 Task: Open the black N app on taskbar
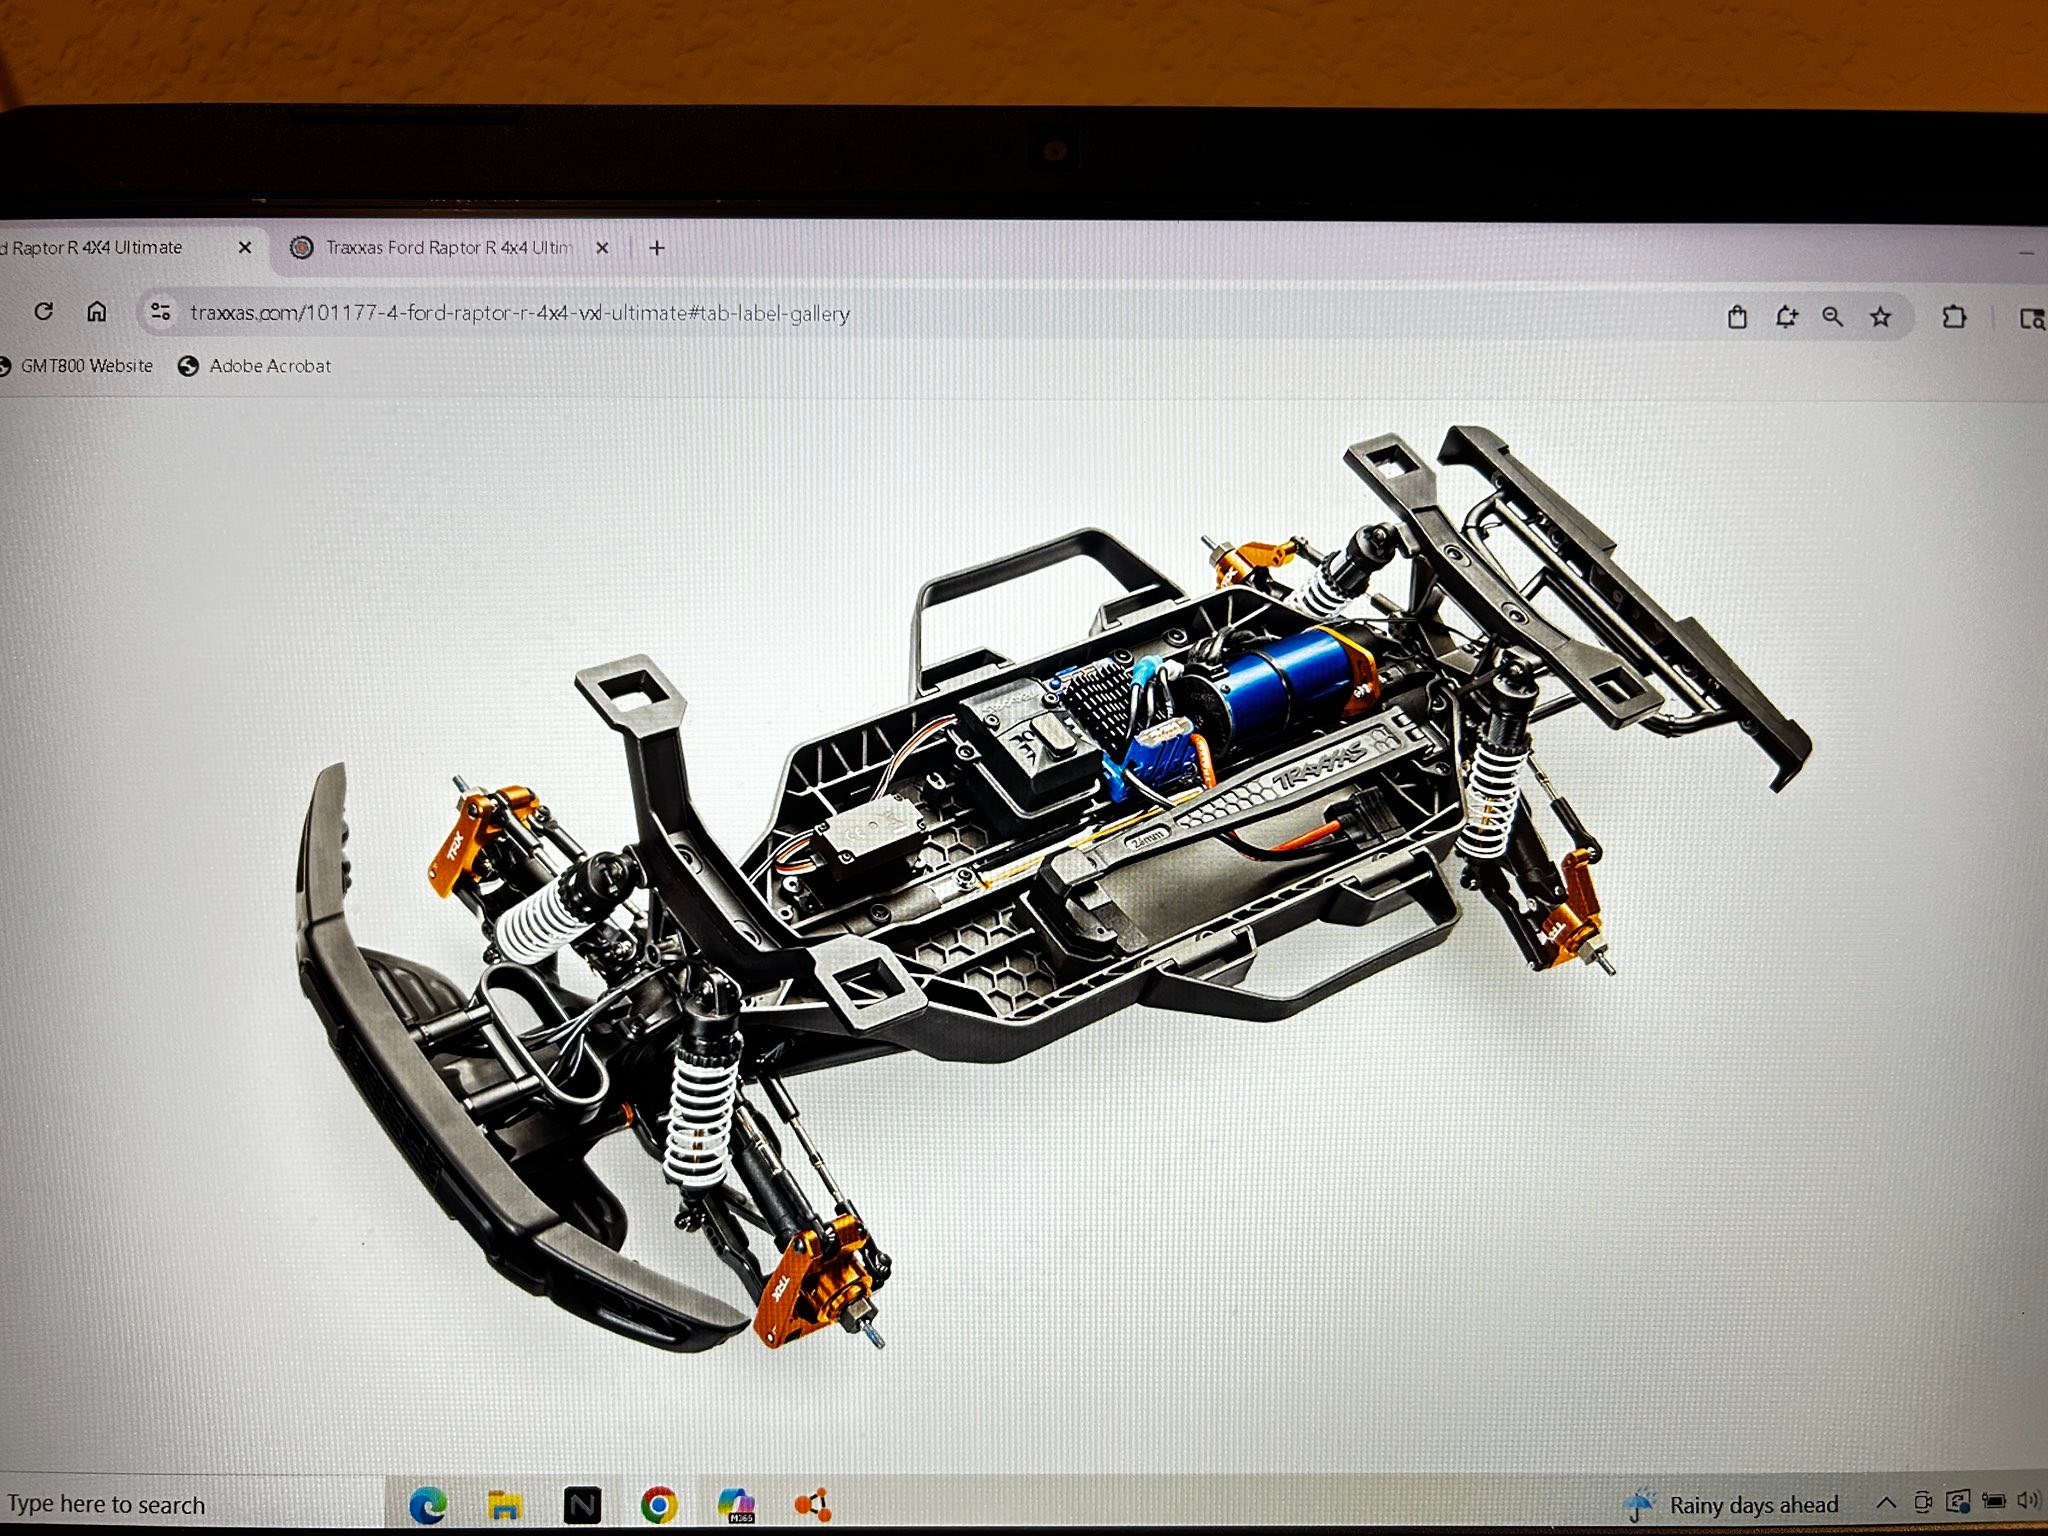pos(582,1505)
